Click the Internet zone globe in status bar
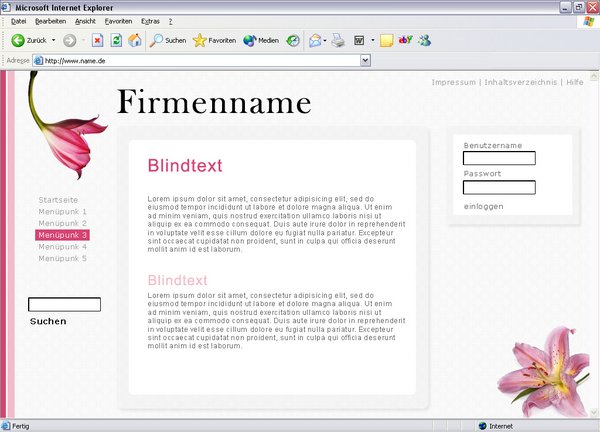600x432 pixels. (x=483, y=426)
